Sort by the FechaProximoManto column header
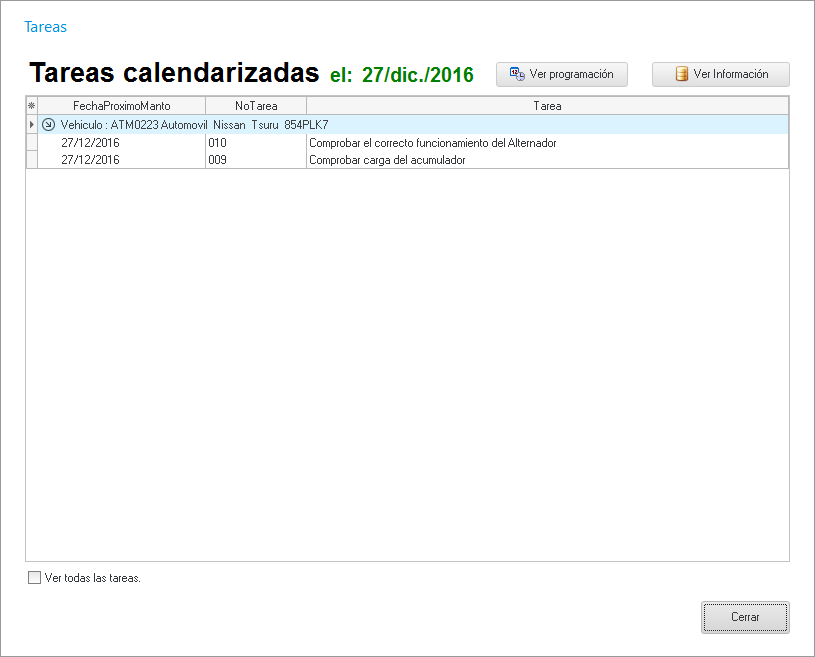The height and width of the screenshot is (657, 815). 121,106
